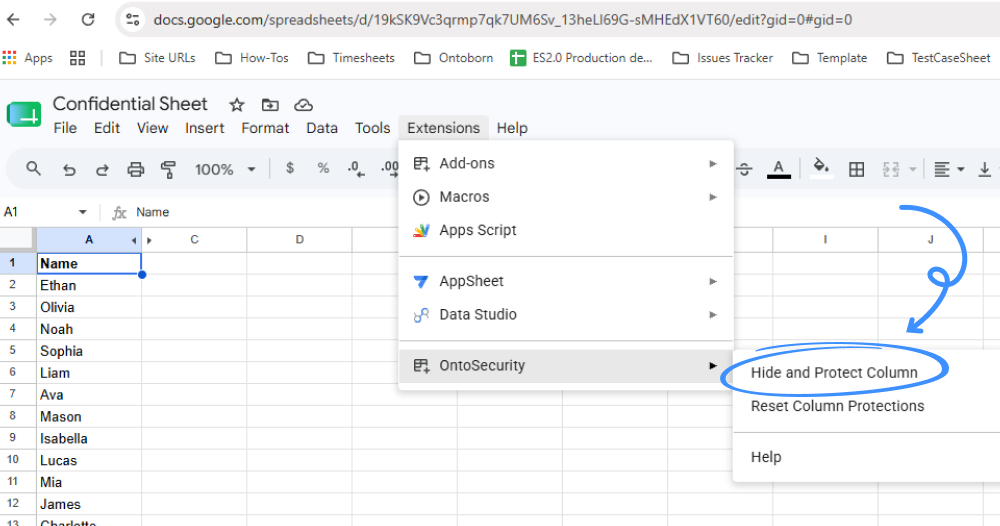Viewport: 1000px width, 526px height.
Task: Open the View menu
Action: tap(152, 128)
